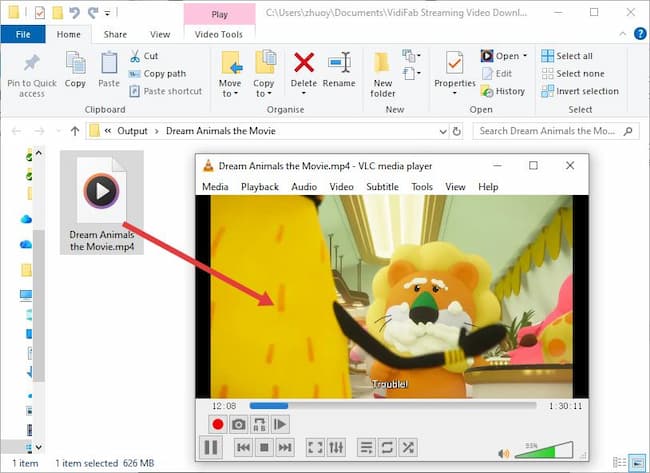Refresh the current folder
650x473 pixels.
coord(456,131)
